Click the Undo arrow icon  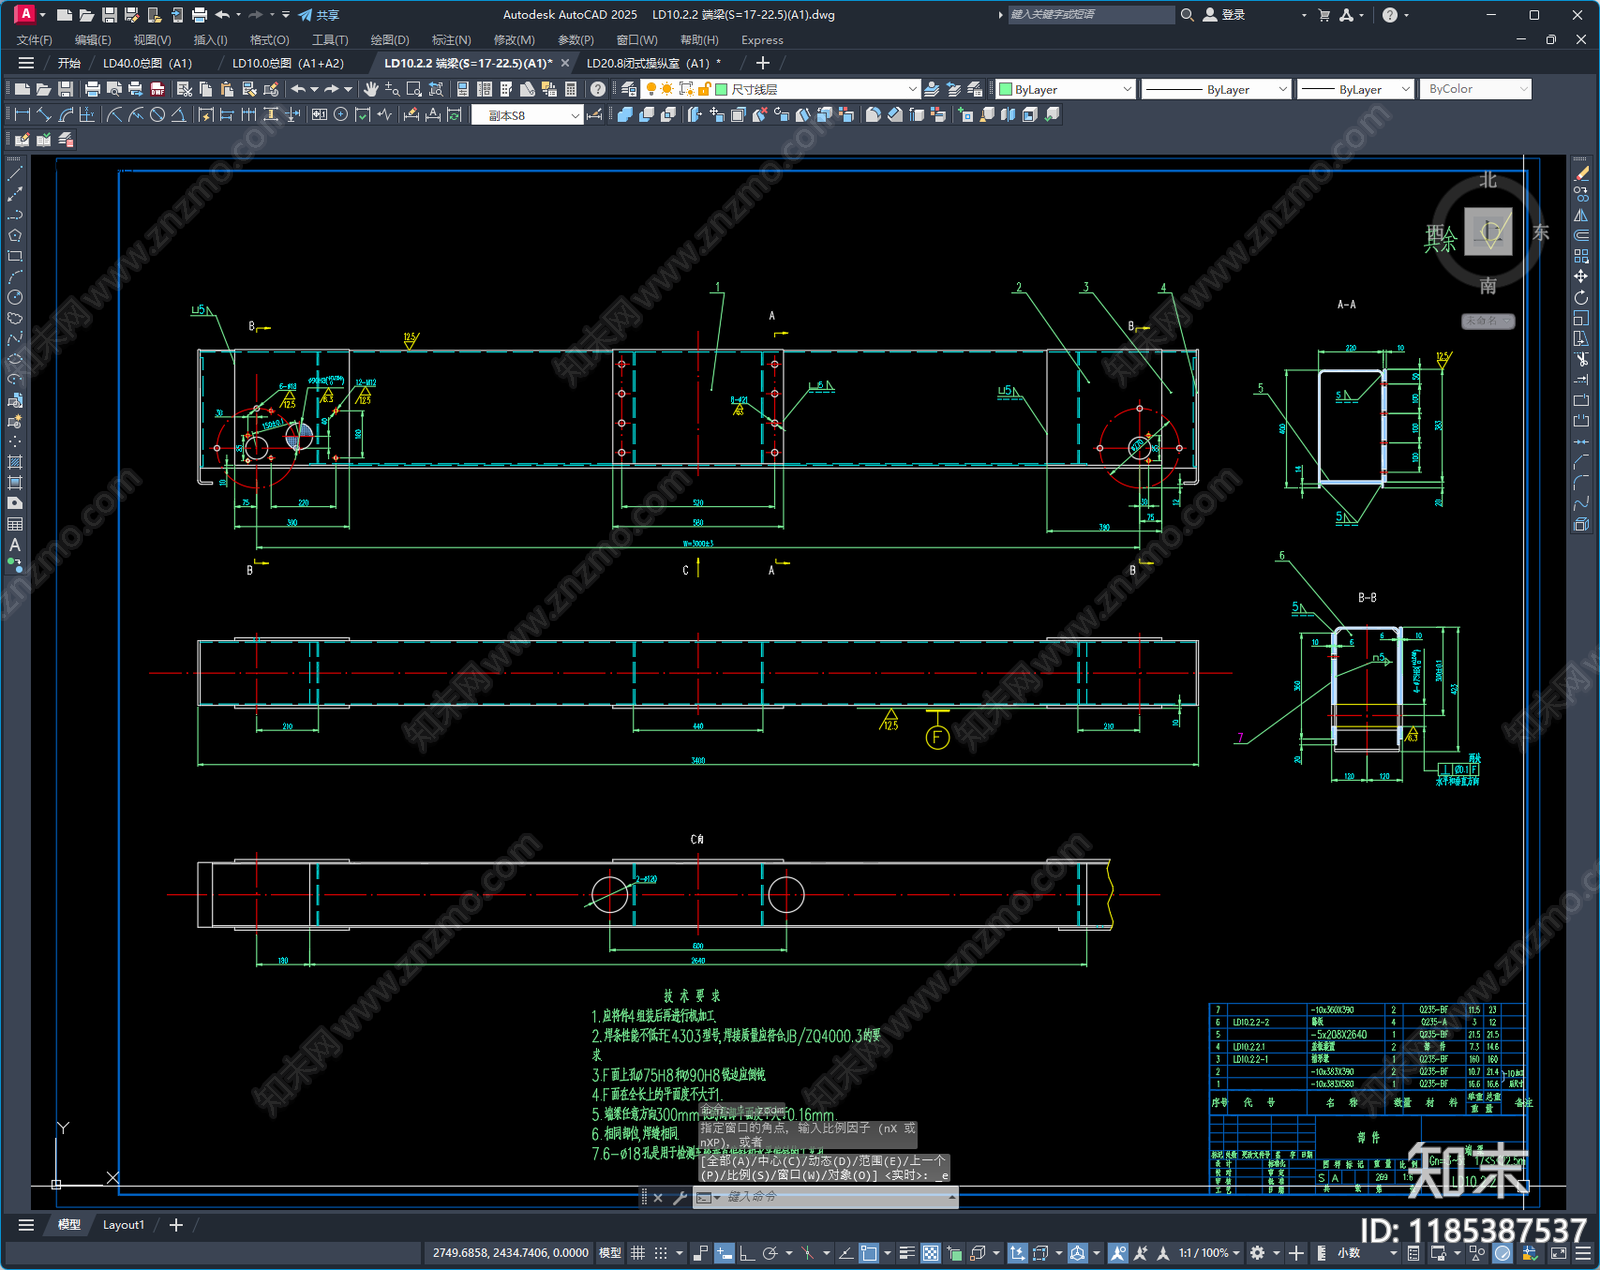(297, 89)
